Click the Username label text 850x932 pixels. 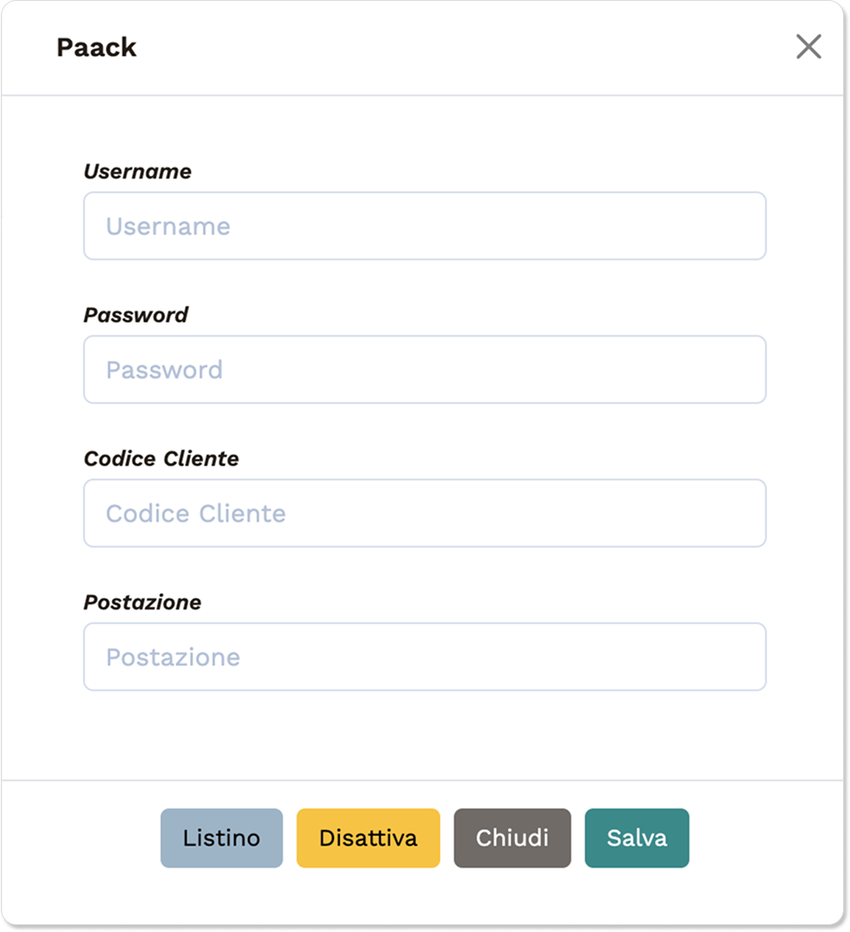(137, 172)
